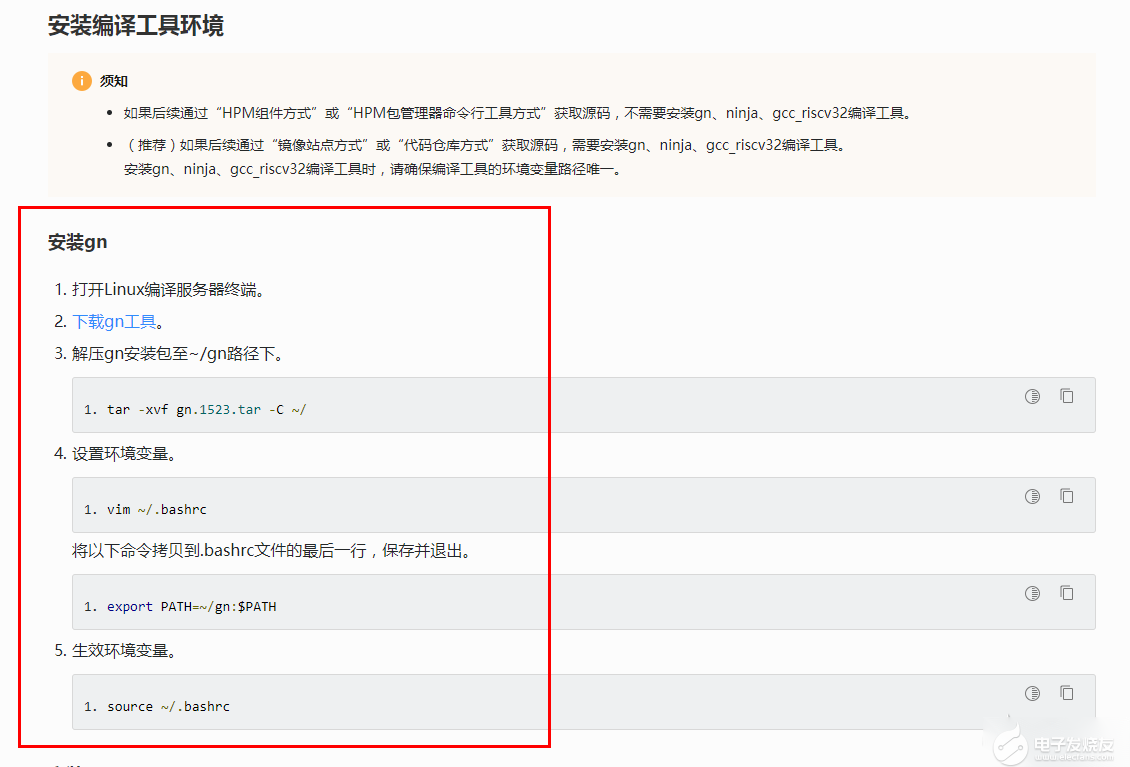The height and width of the screenshot is (767, 1130).
Task: Copy the vim ~/.bashrc code block
Action: pyautogui.click(x=1067, y=496)
